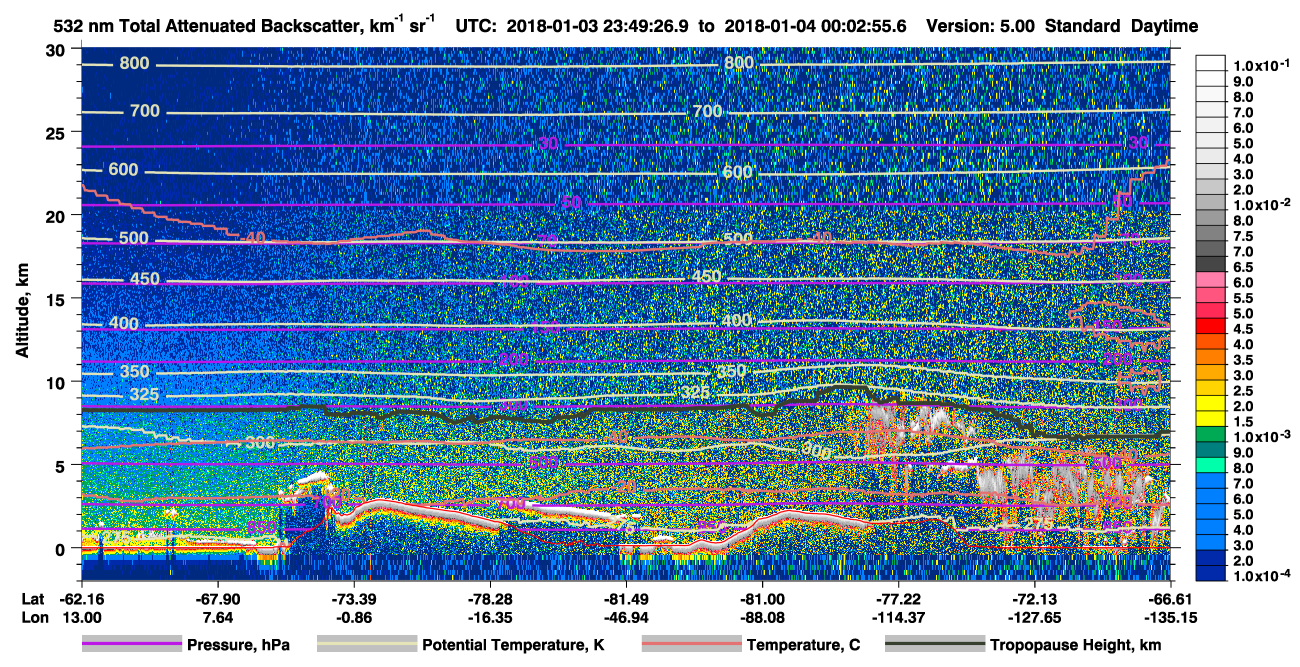Screen dimensions: 1300x667
Task: Click latitude value '-66.61'
Action: tap(1171, 598)
